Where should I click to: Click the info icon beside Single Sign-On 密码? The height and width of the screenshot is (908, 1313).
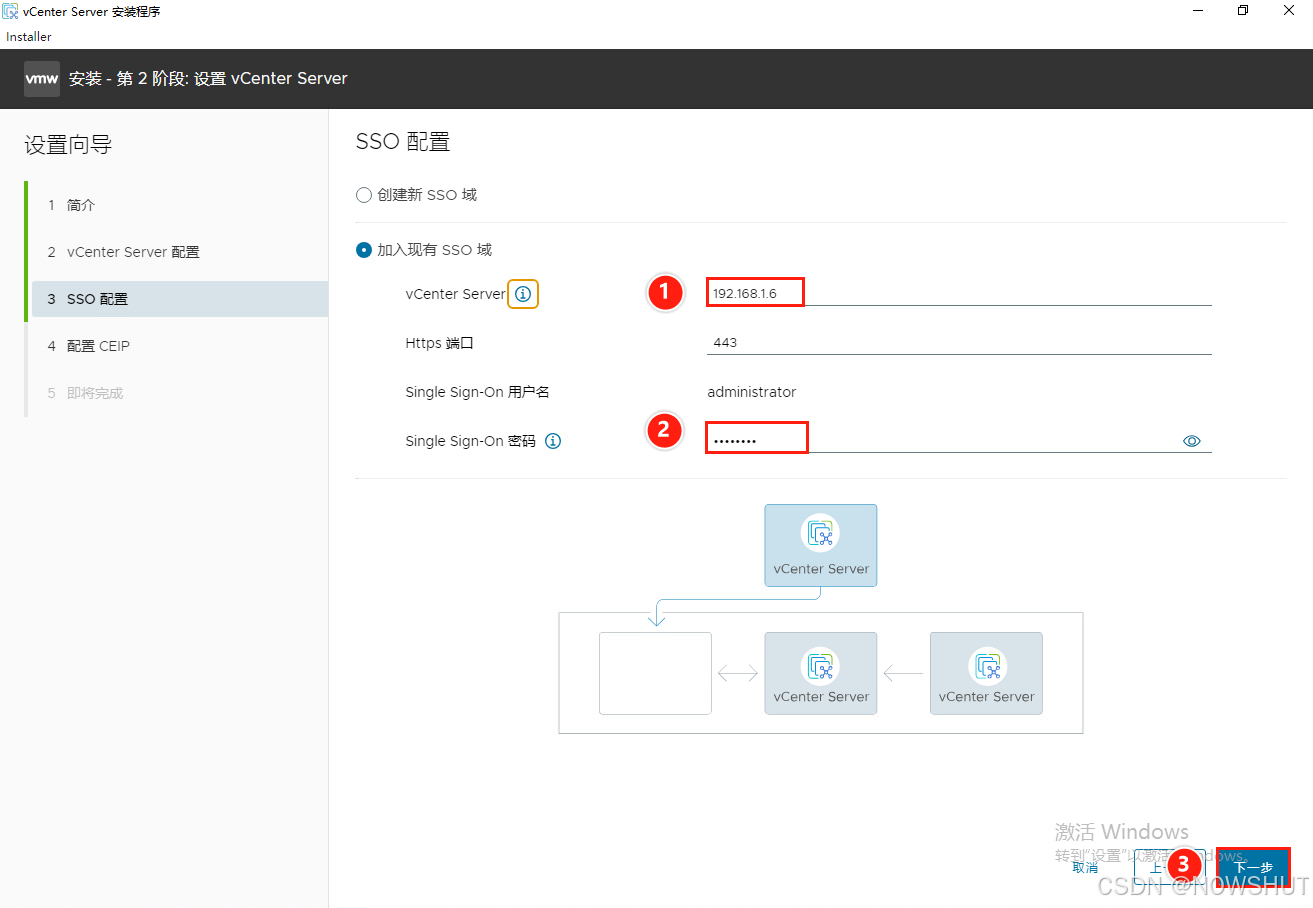pos(553,441)
